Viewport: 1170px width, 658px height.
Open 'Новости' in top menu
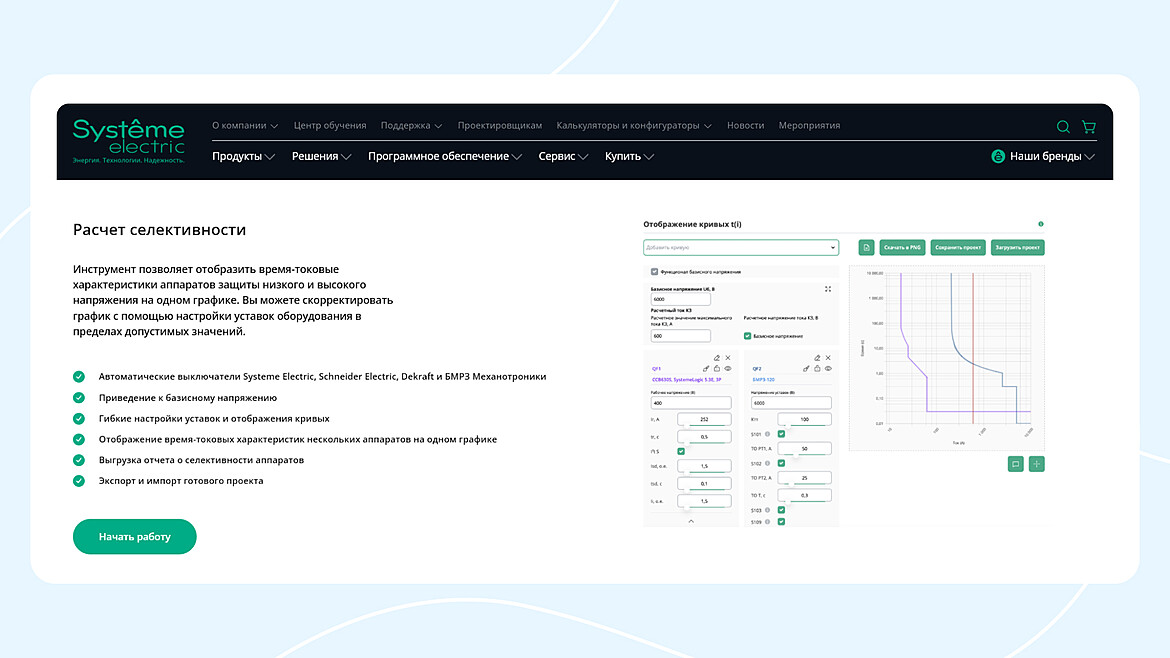[745, 125]
